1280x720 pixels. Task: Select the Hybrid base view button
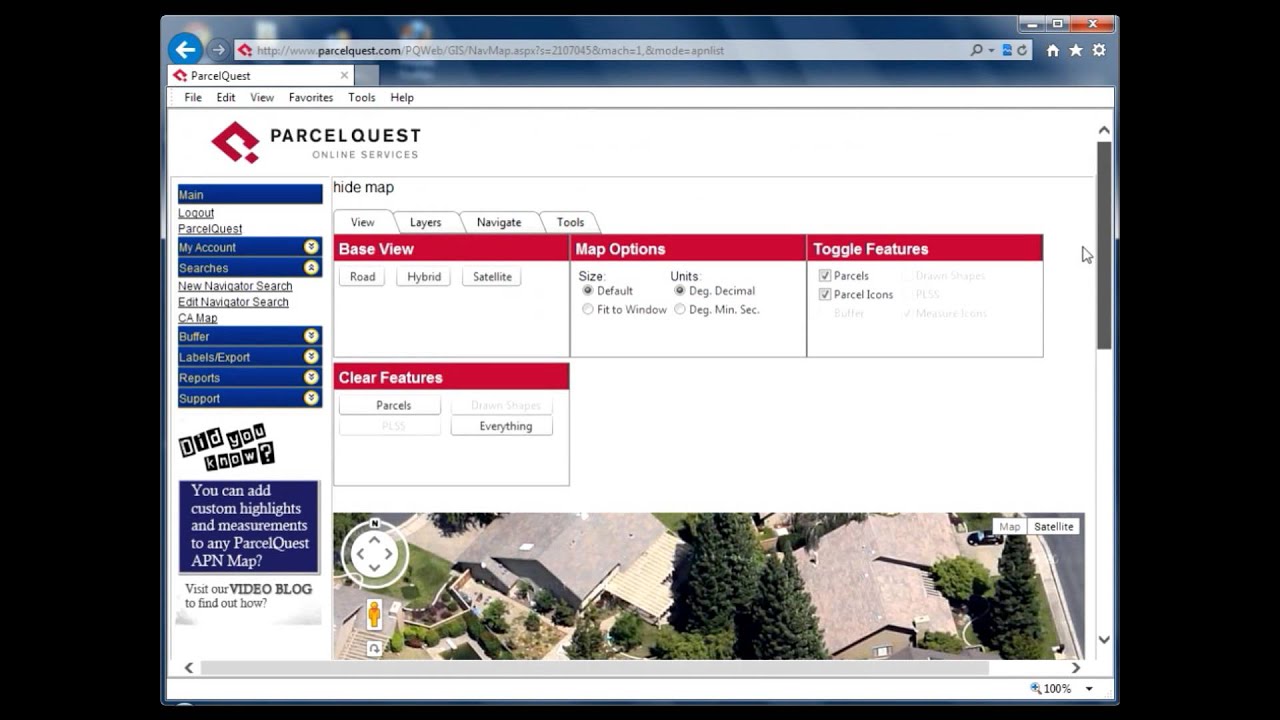(424, 277)
